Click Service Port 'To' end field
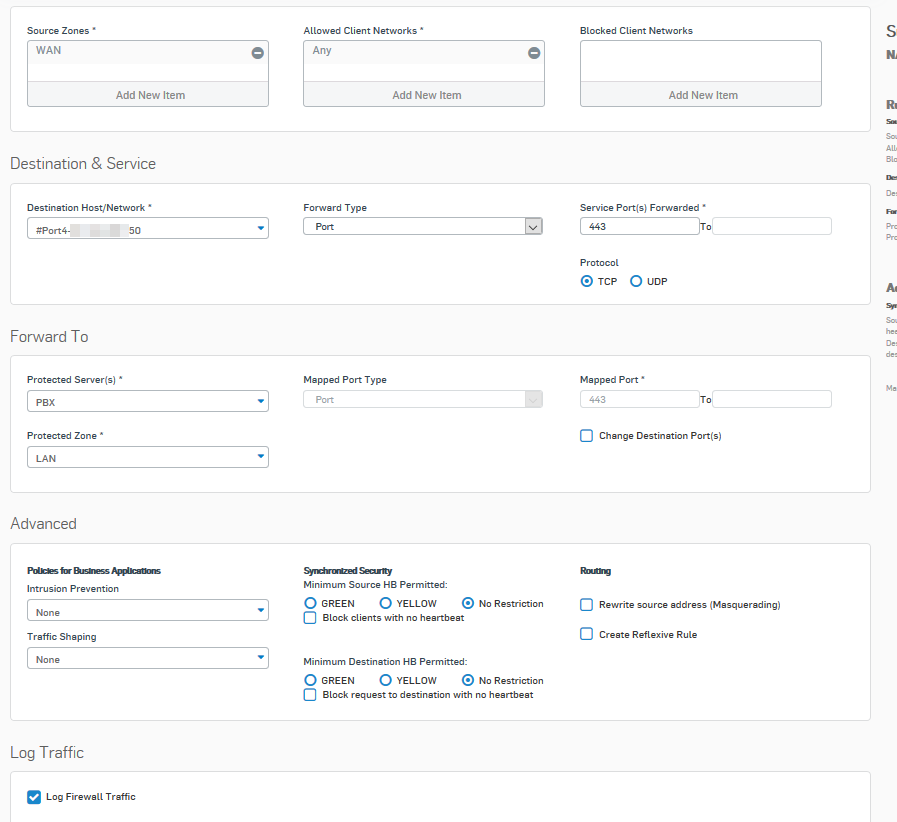Image resolution: width=897 pixels, height=822 pixels. pyautogui.click(x=772, y=227)
